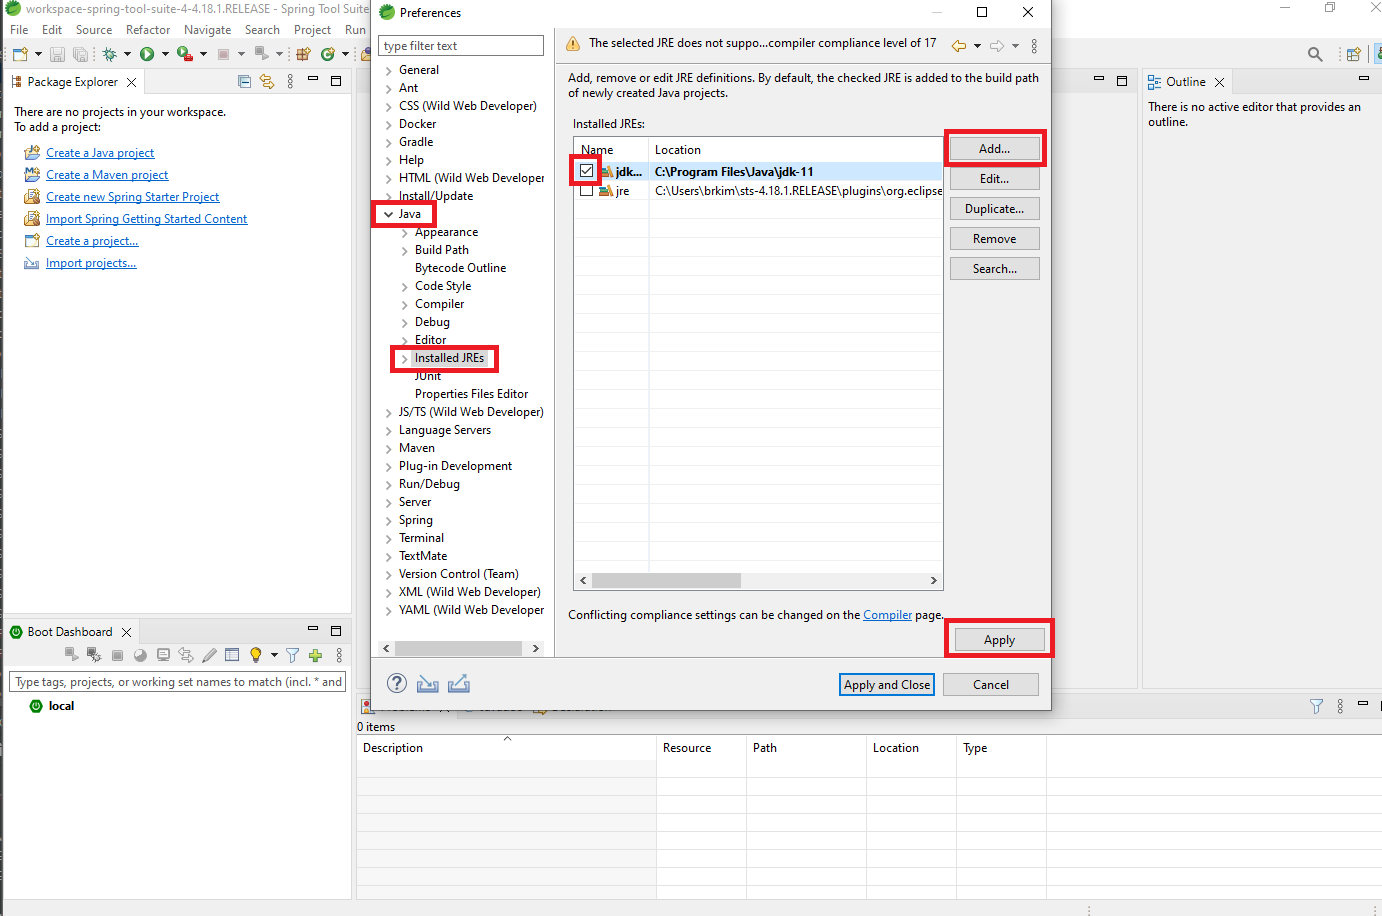Click the back arrow in Preferences header
This screenshot has width=1382, height=916.
click(958, 45)
